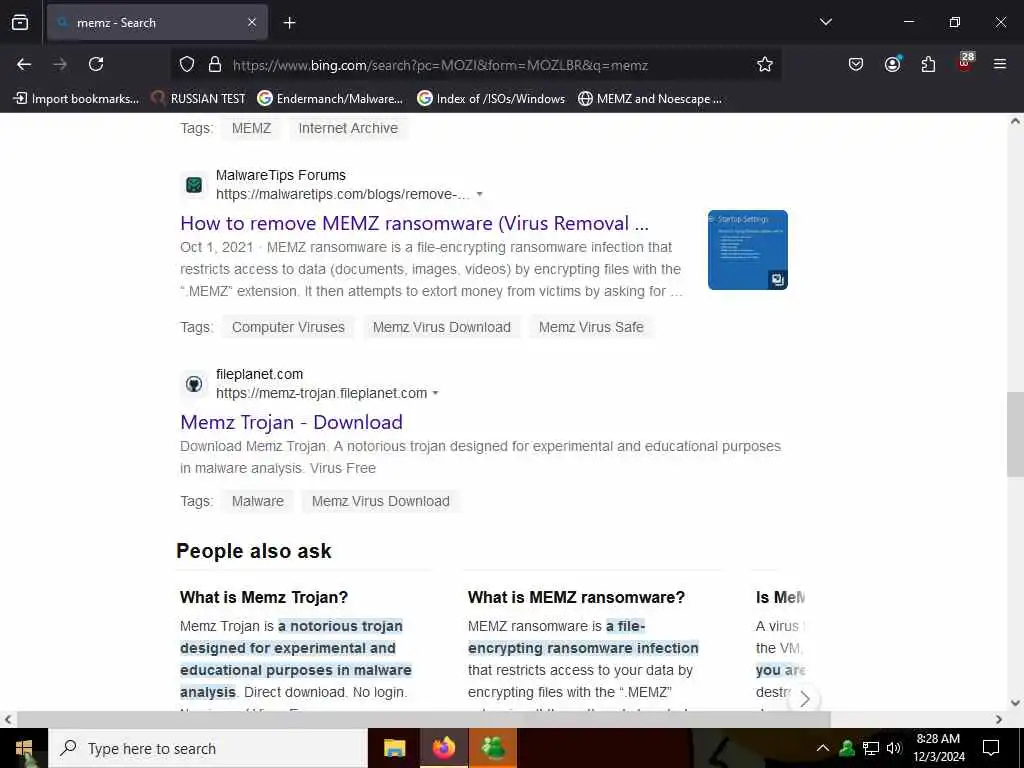Image resolution: width=1024 pixels, height=768 pixels.
Task: Open Firefox account icon
Action: tap(892, 64)
